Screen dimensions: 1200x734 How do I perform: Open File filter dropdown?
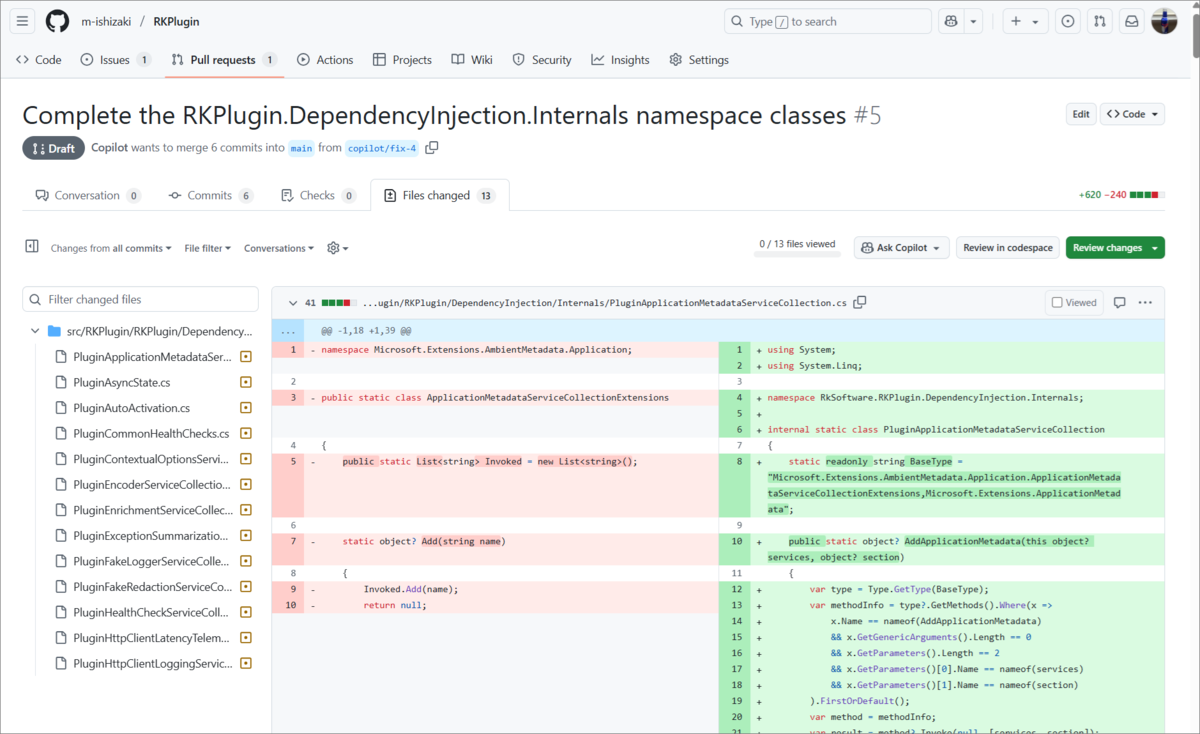[x=208, y=248]
